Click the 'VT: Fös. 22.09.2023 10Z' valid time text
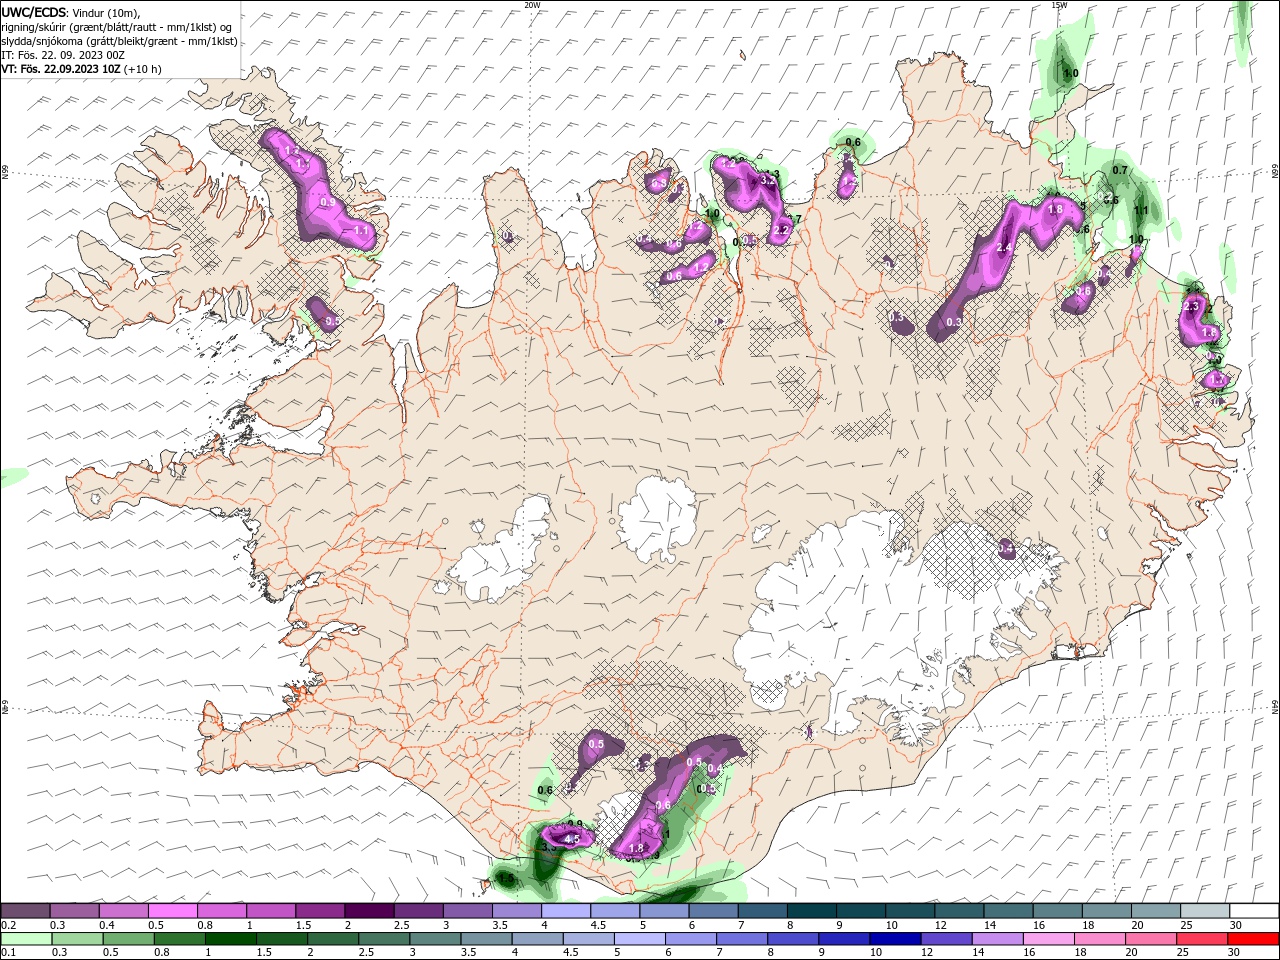Screen dimensions: 1280x960 [60, 69]
